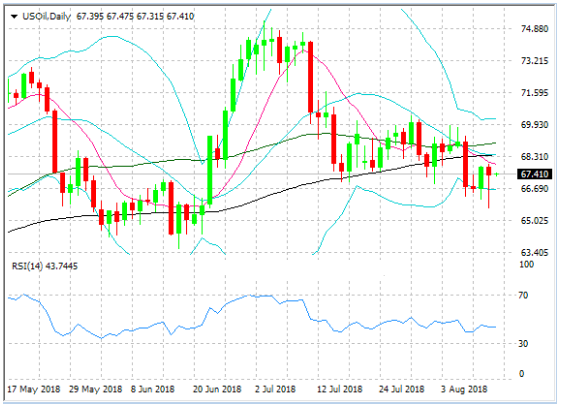Select the RSI scale value 100

(527, 264)
